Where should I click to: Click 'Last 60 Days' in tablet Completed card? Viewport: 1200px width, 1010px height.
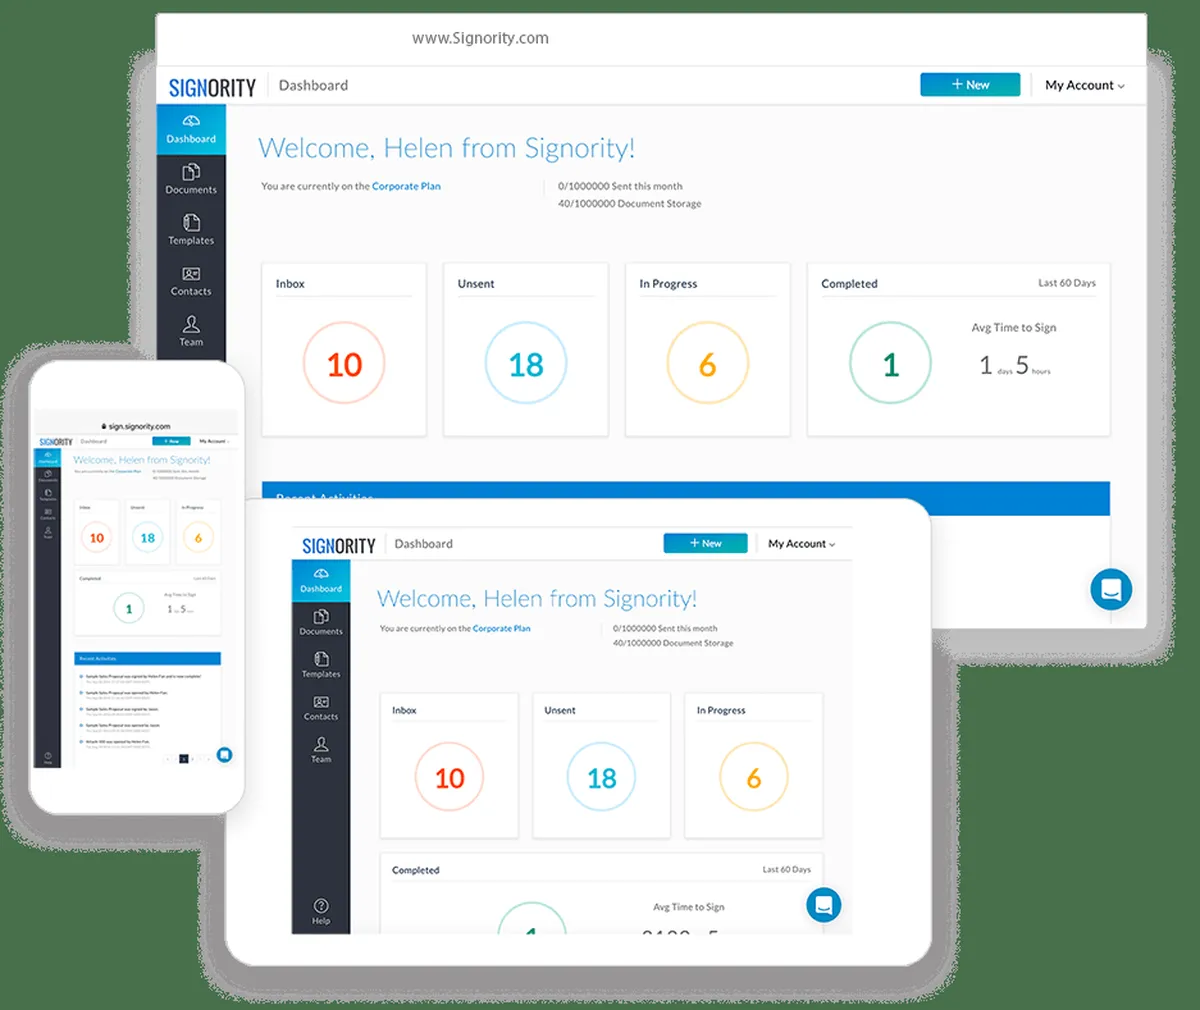(x=786, y=870)
